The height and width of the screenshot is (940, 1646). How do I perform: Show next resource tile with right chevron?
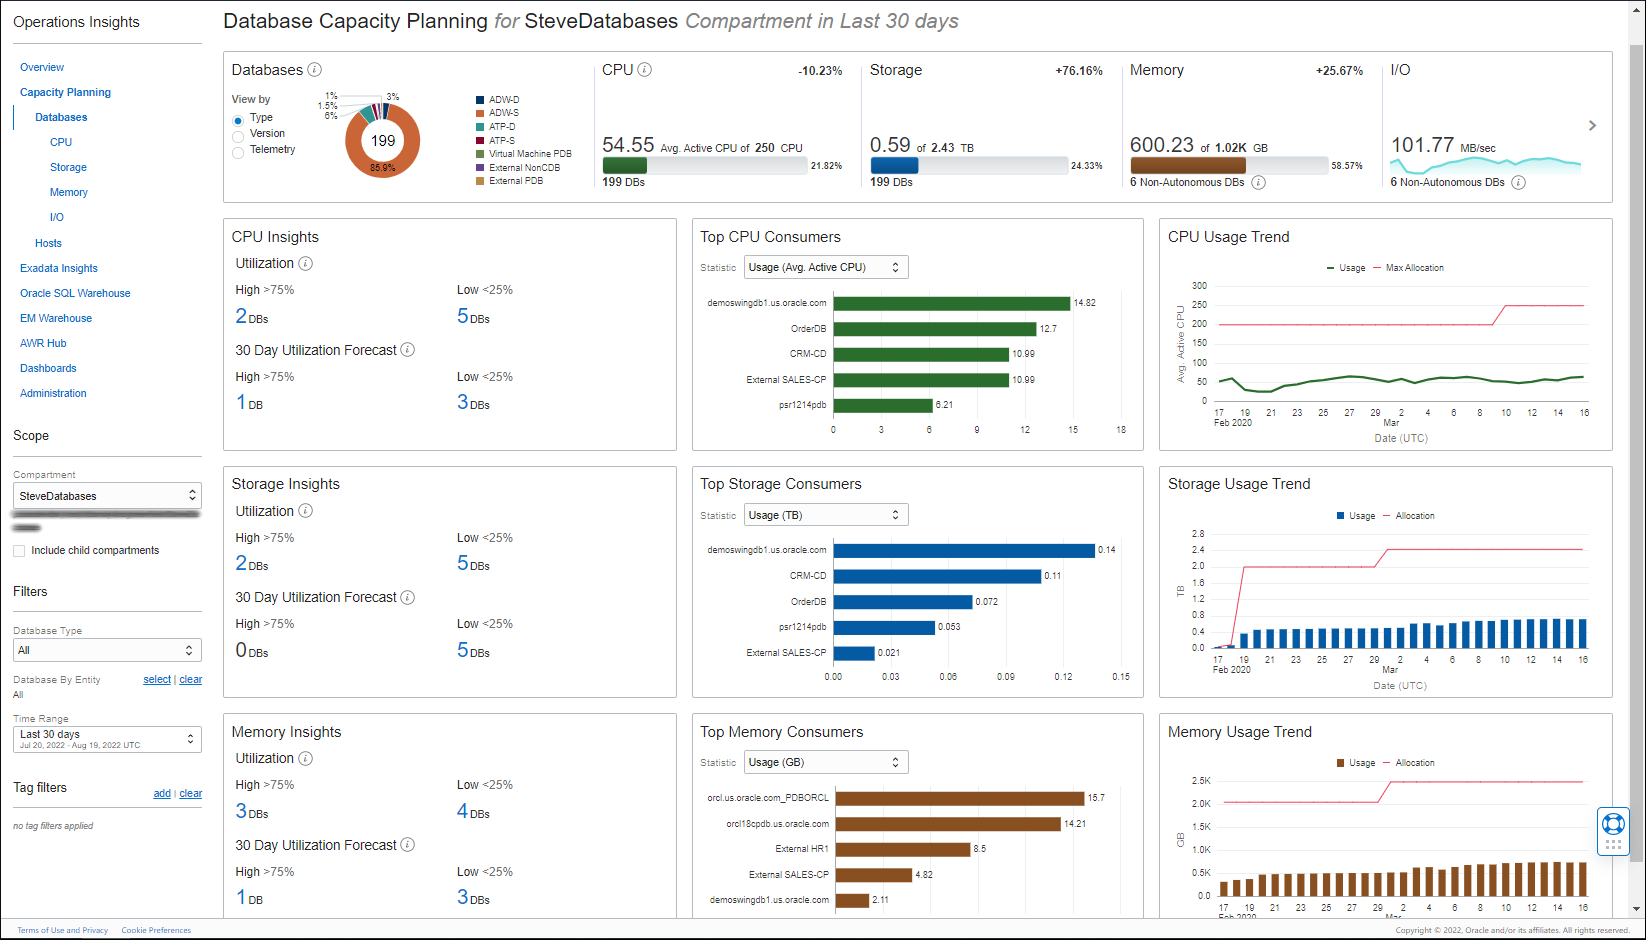1592,126
